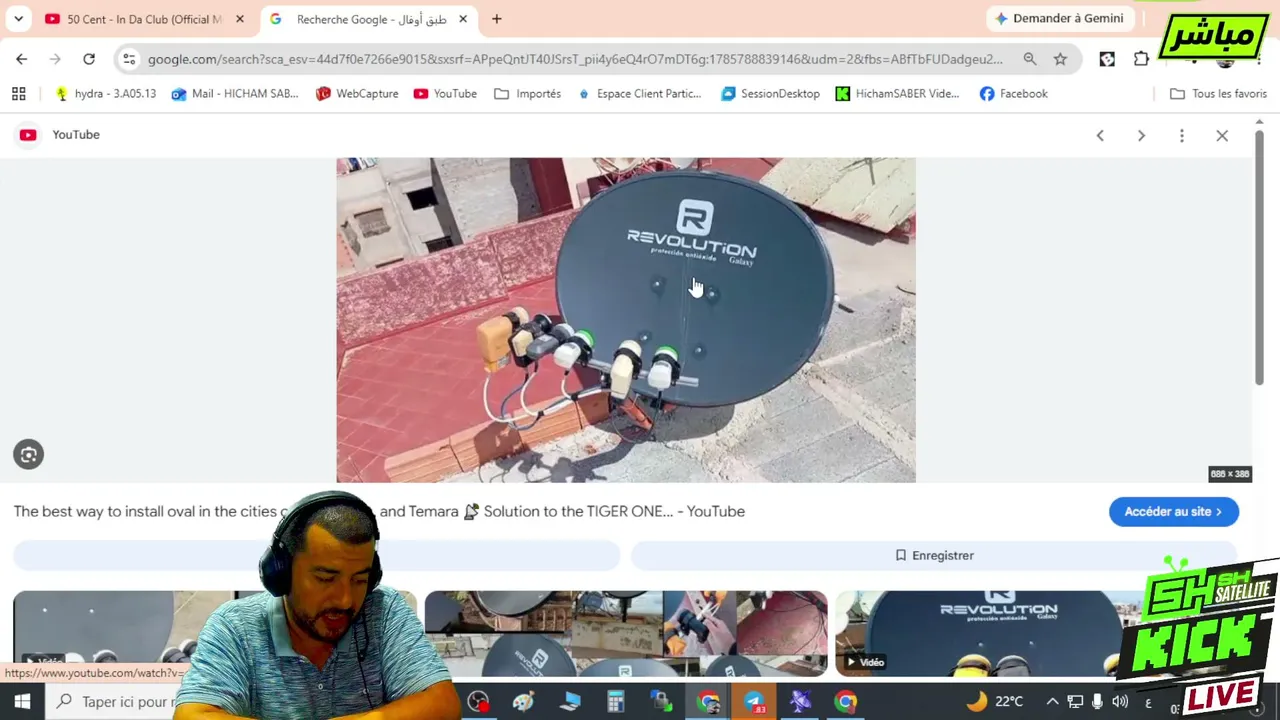Image resolution: width=1280 pixels, height=720 pixels.
Task: Click the zoom magnifier icon in address bar
Action: point(1030,59)
